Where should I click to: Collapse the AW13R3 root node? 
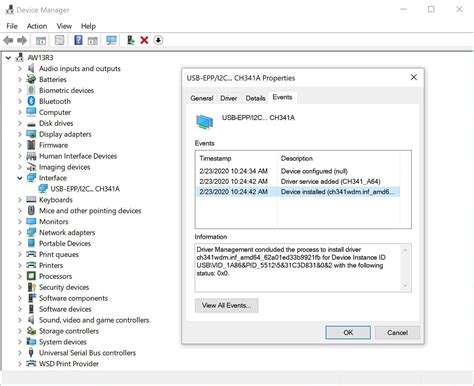click(8, 58)
